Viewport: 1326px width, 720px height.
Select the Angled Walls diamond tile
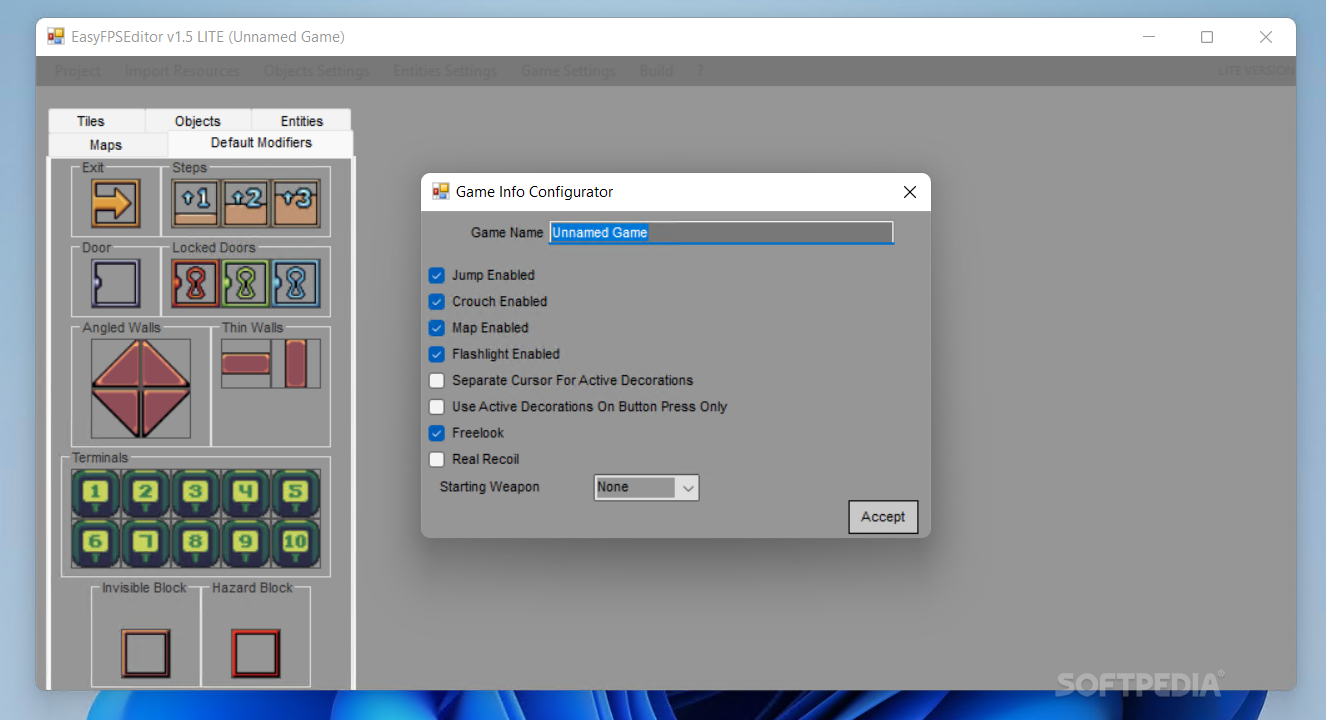141,389
